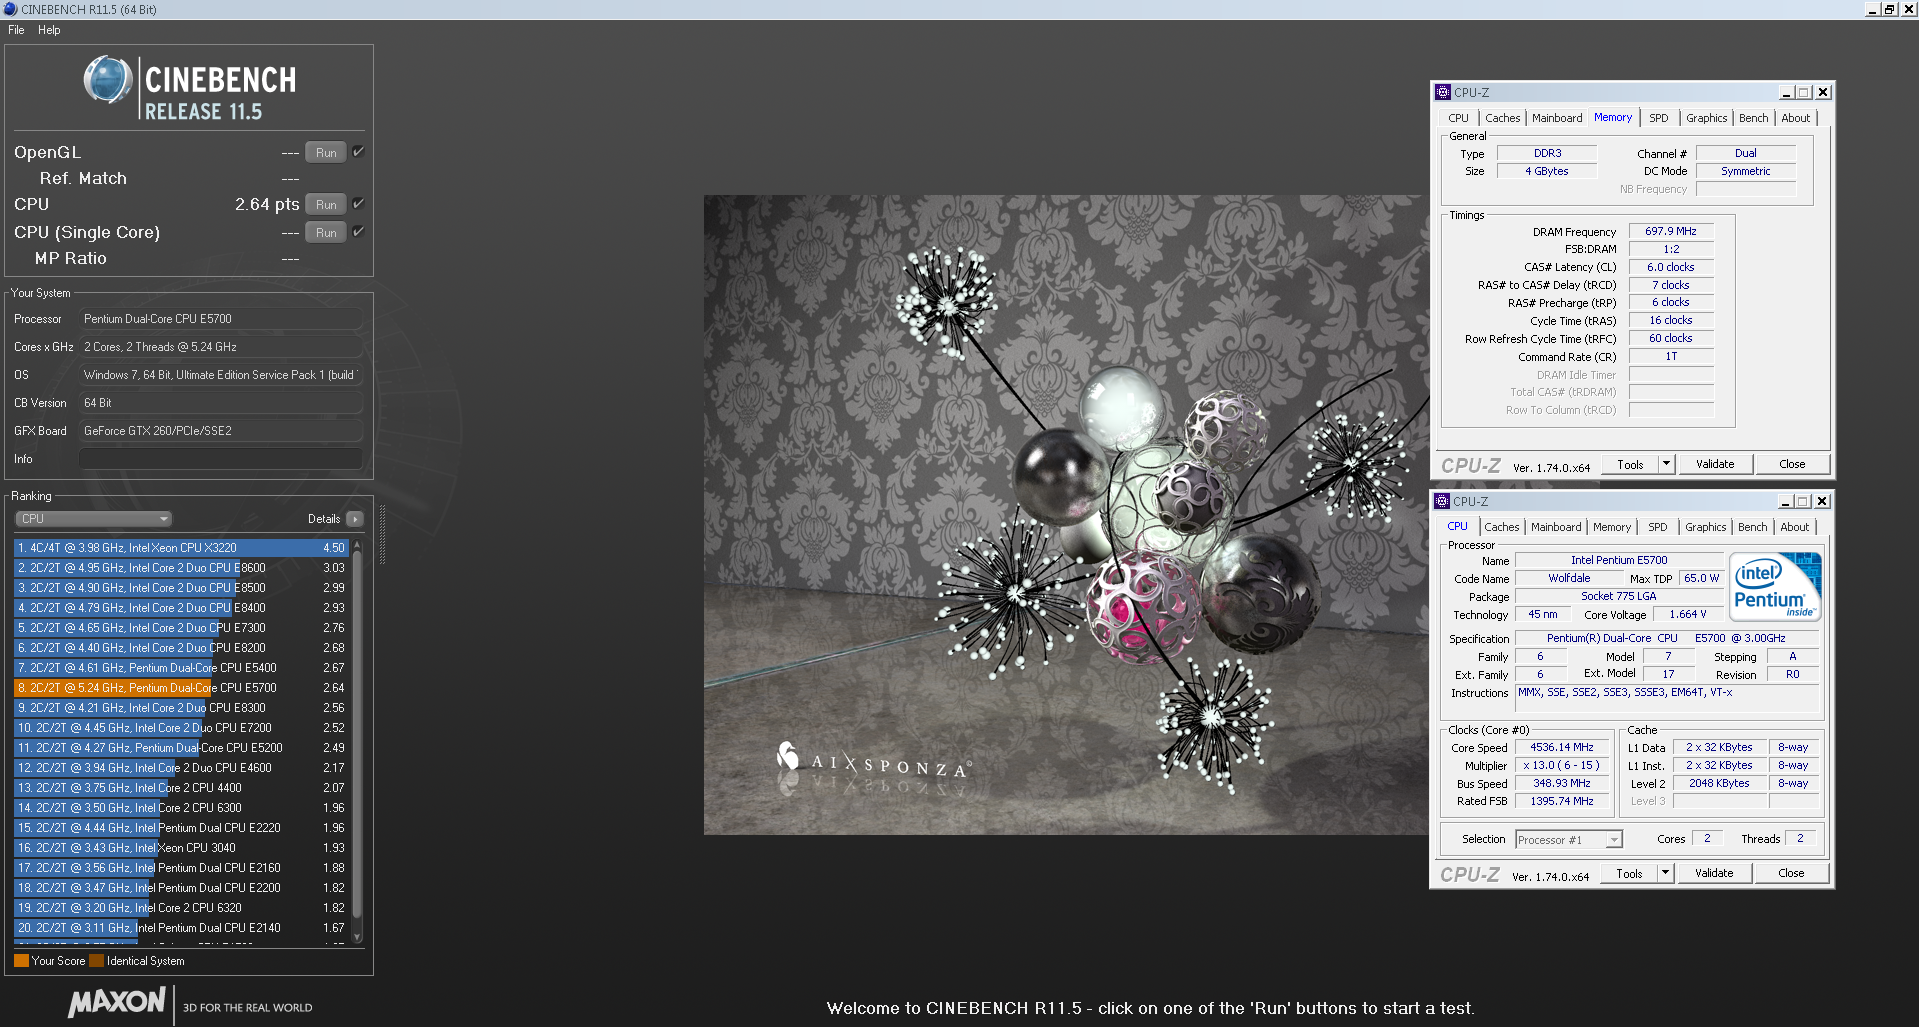Image resolution: width=1919 pixels, height=1027 pixels.
Task: Open Caches tab in upper CPU-Z window
Action: [x=1502, y=118]
